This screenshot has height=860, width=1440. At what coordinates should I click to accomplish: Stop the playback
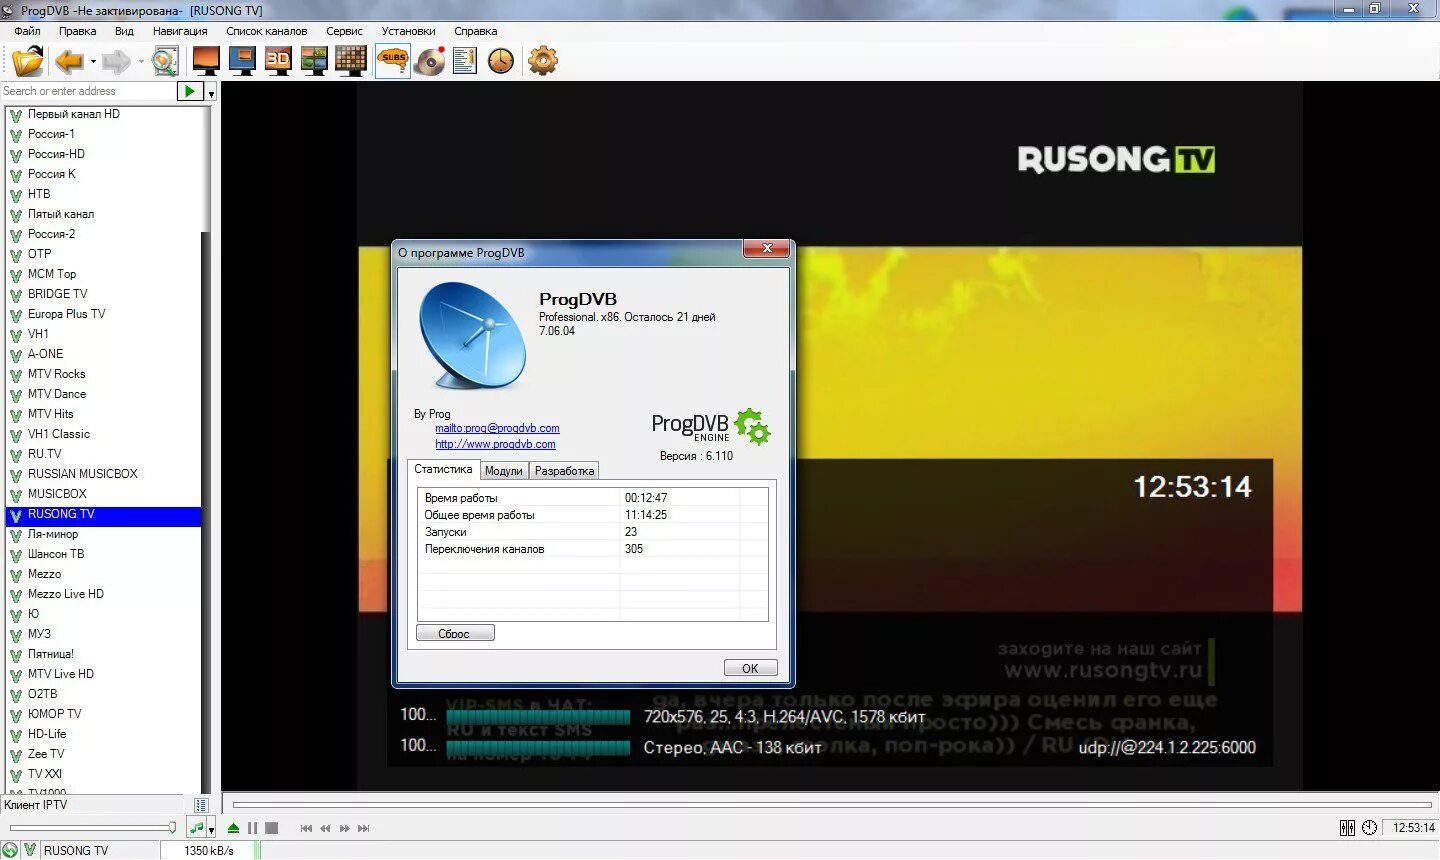pos(271,828)
